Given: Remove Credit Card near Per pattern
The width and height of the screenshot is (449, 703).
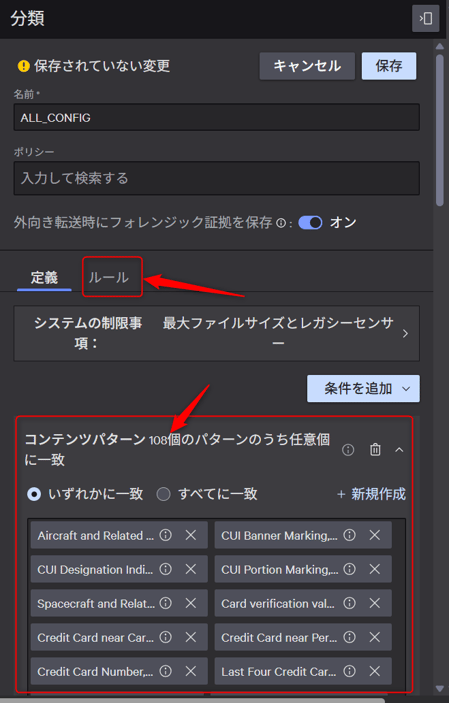Looking at the screenshot, I should pyautogui.click(x=375, y=637).
